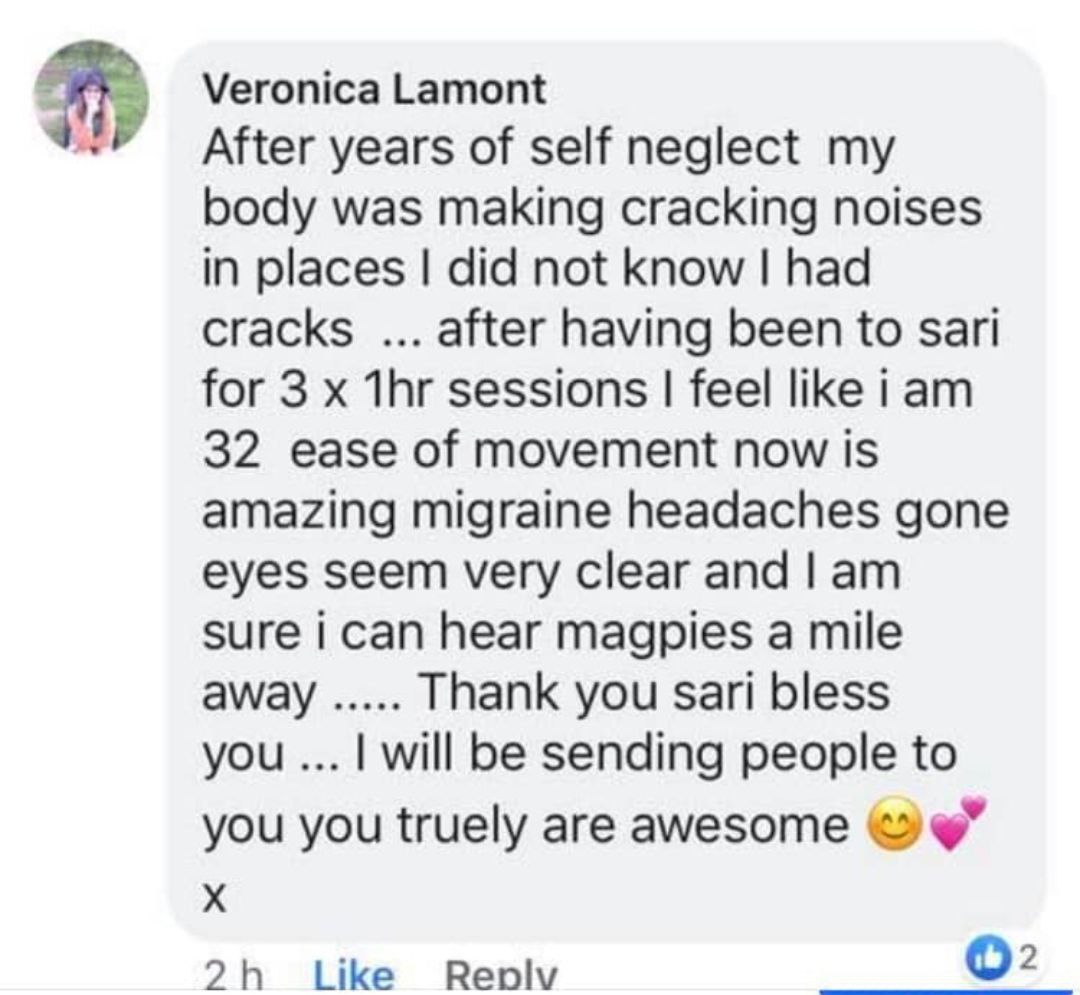
Task: Click "After years of self neglect" line
Action: click(501, 151)
